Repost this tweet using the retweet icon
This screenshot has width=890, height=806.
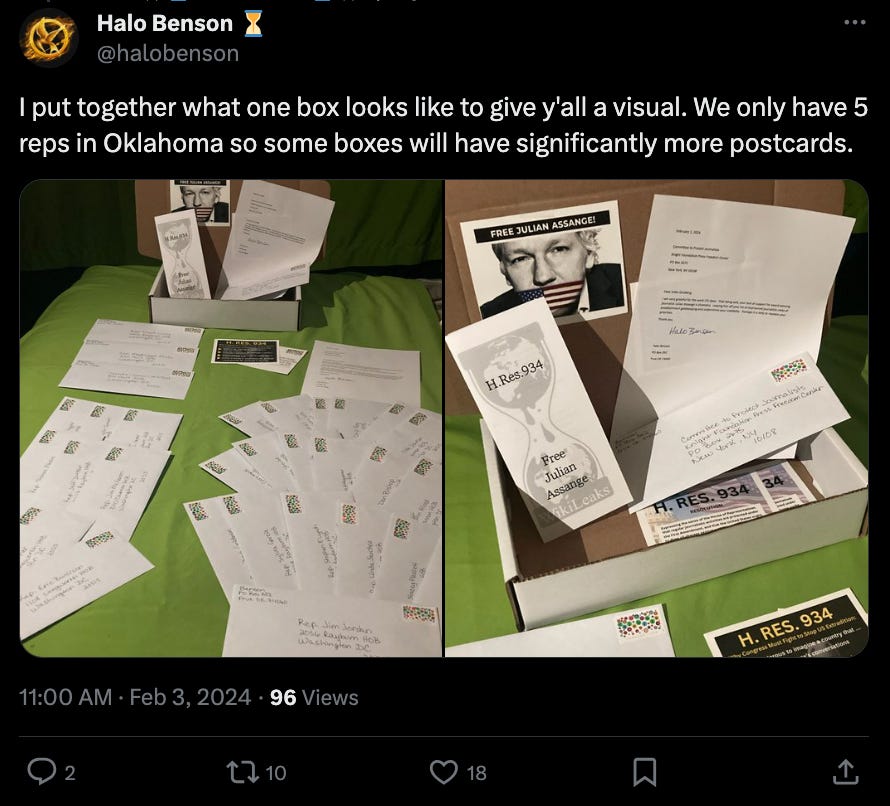243,772
